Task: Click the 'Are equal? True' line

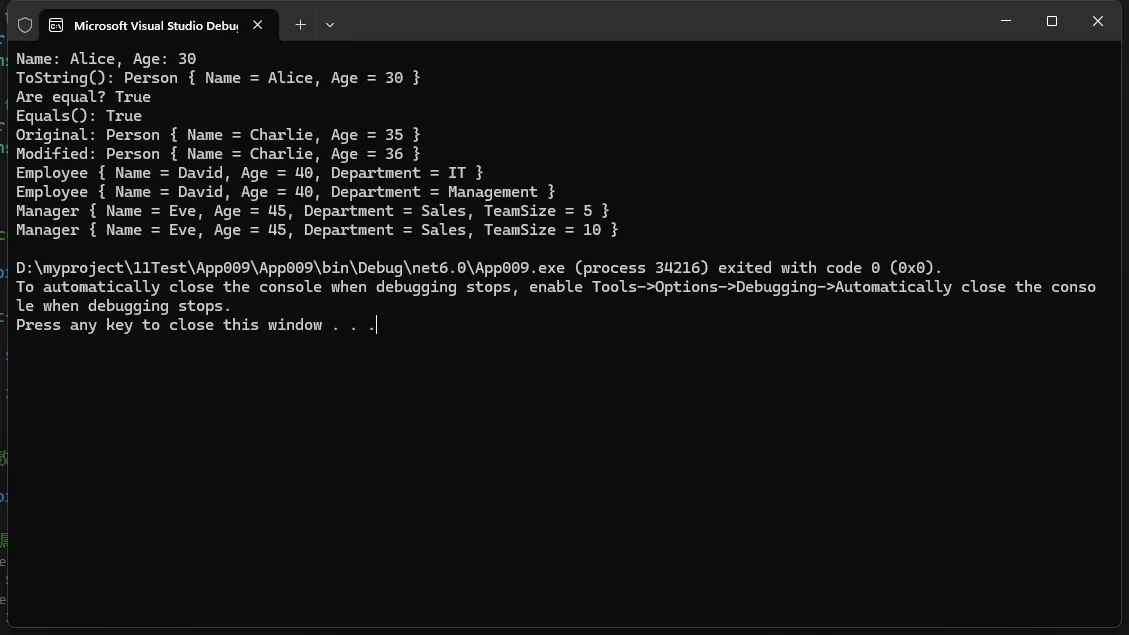Action: pyautogui.click(x=84, y=97)
